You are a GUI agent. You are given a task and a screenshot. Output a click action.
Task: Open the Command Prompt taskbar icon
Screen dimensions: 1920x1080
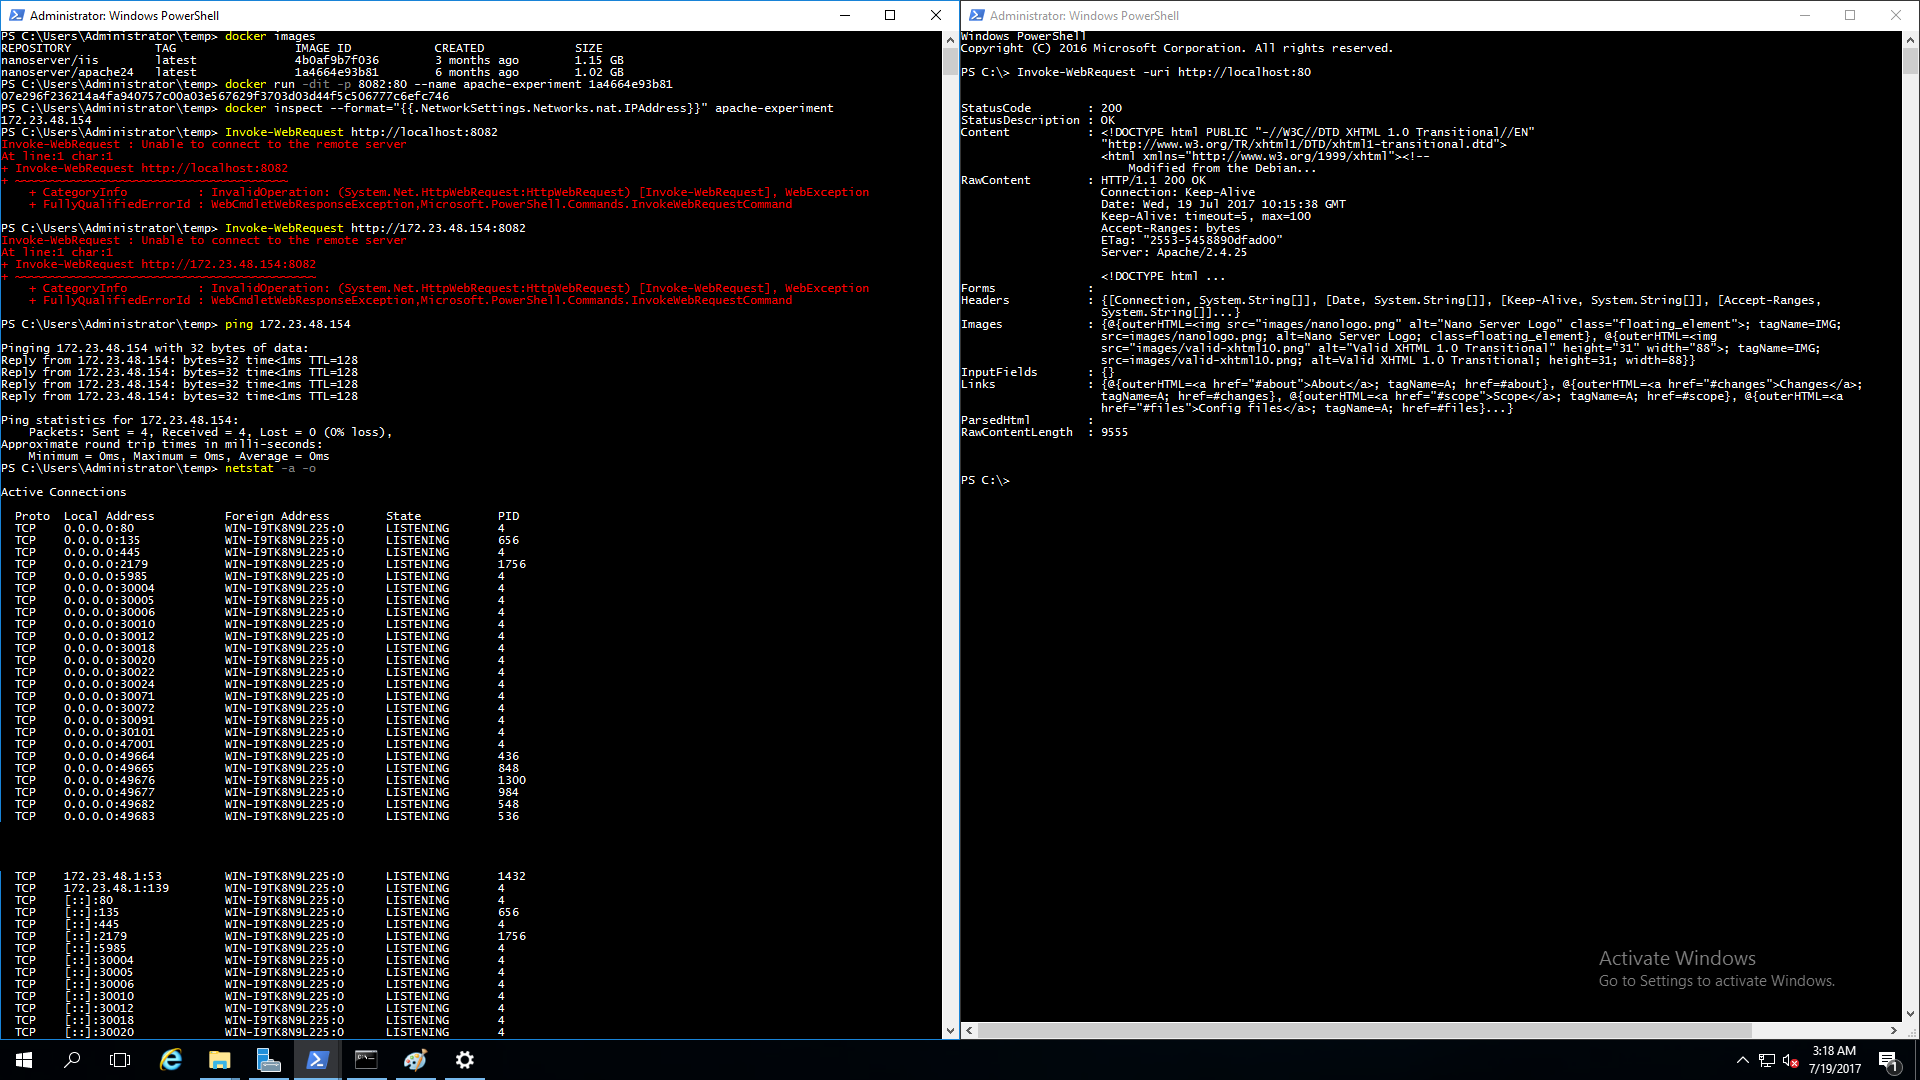[x=366, y=1060]
